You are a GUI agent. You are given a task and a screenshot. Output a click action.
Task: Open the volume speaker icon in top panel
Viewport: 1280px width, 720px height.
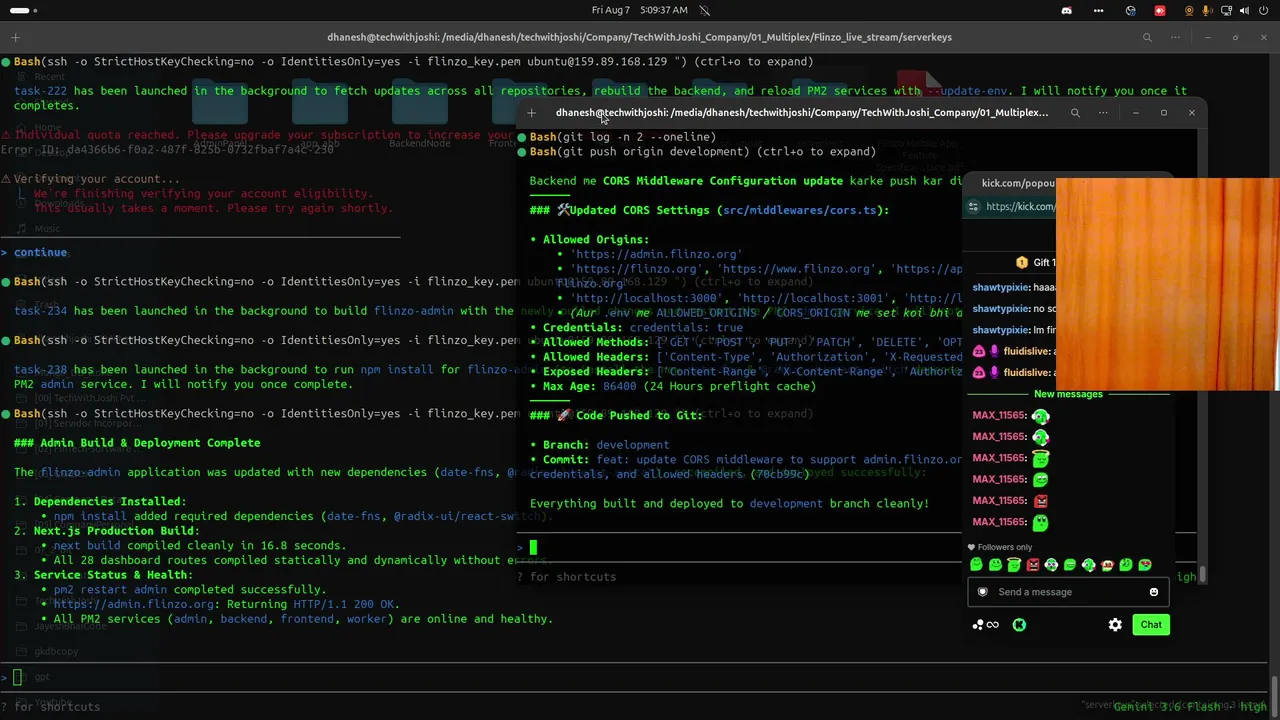pos(1245,10)
